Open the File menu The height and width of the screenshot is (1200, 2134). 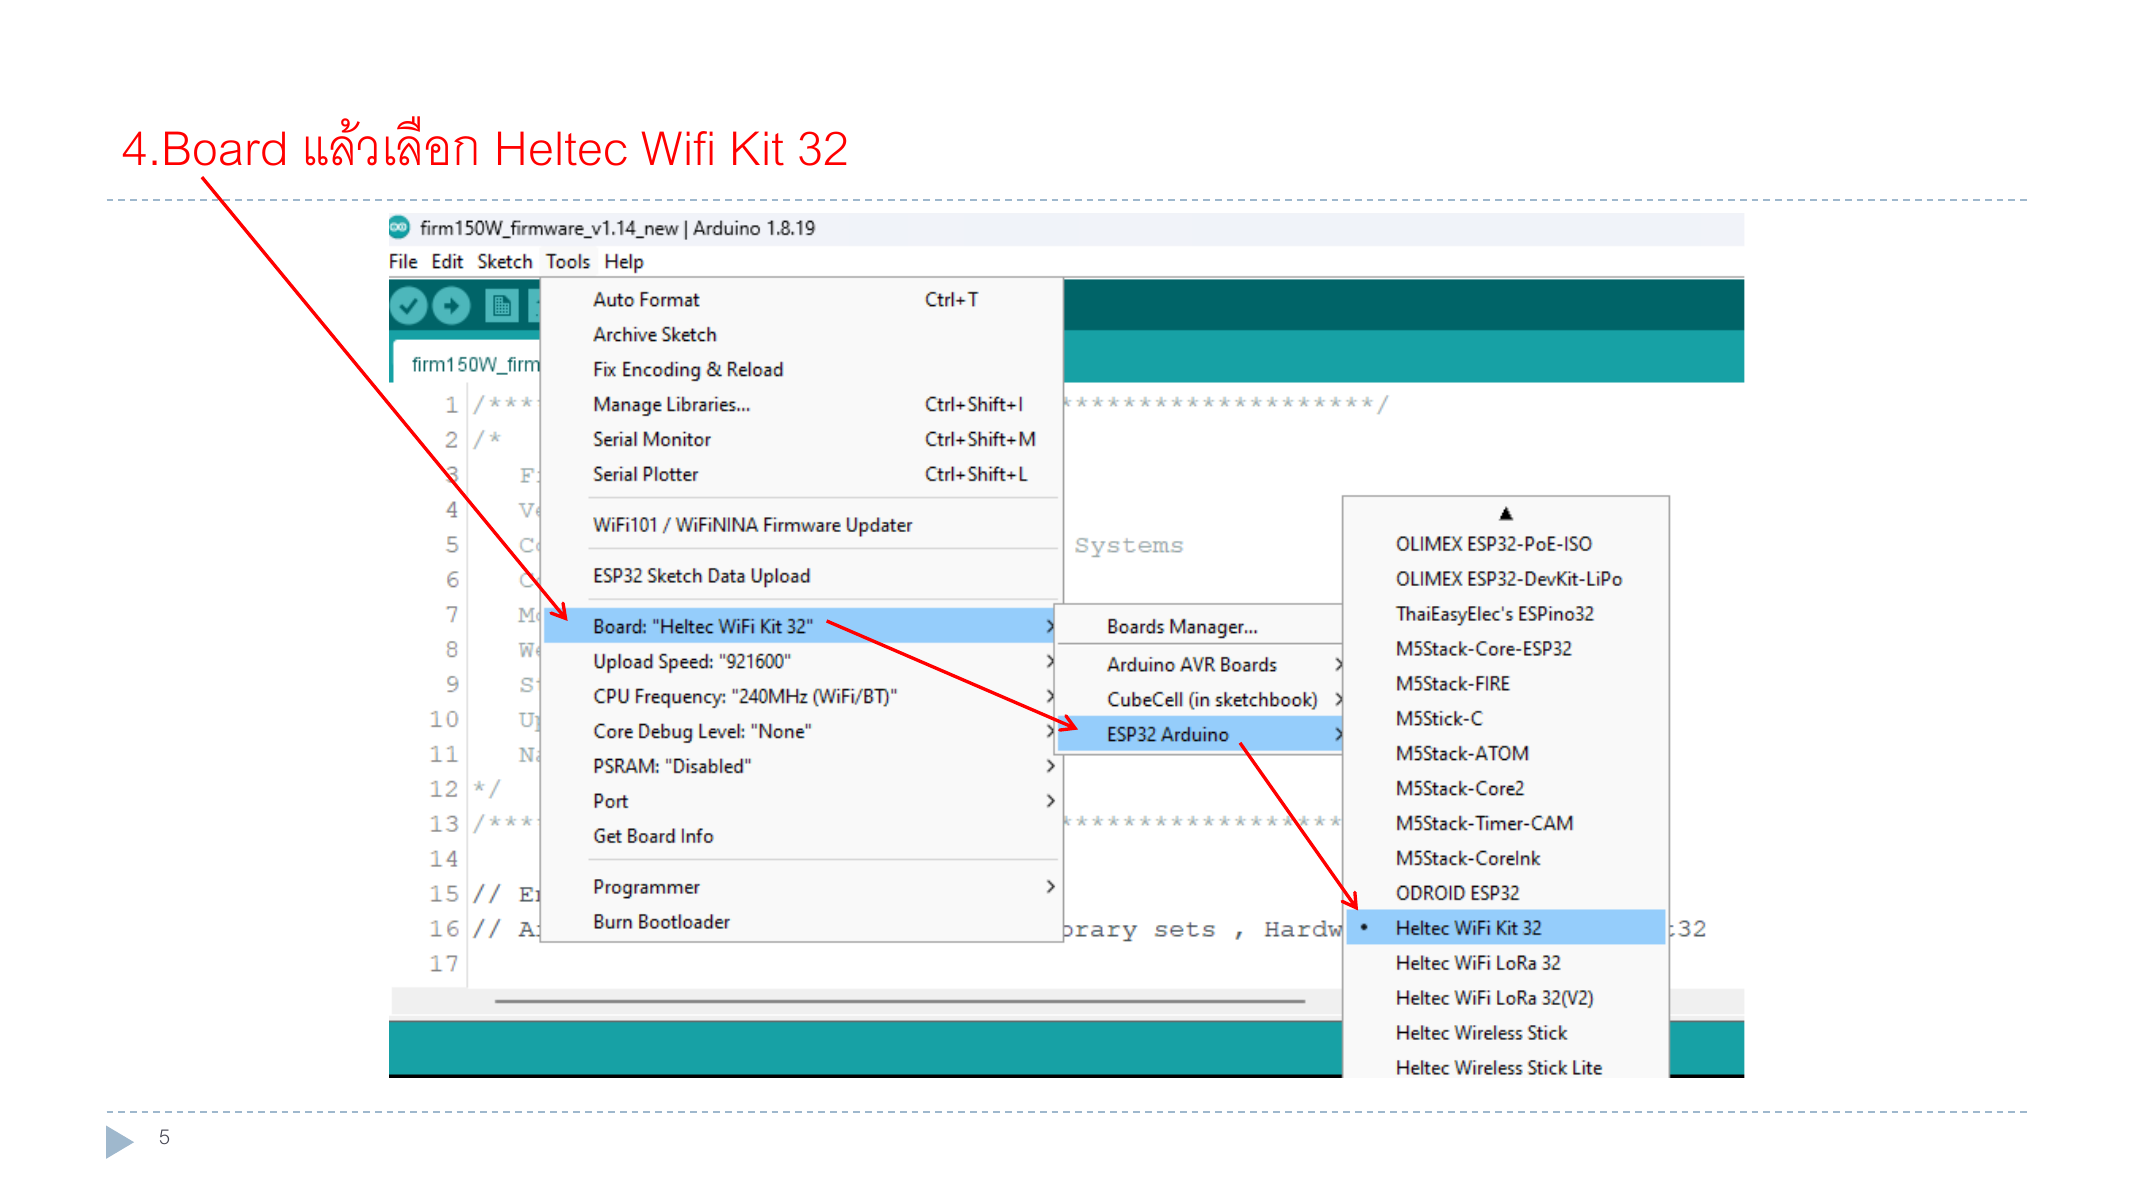point(403,262)
